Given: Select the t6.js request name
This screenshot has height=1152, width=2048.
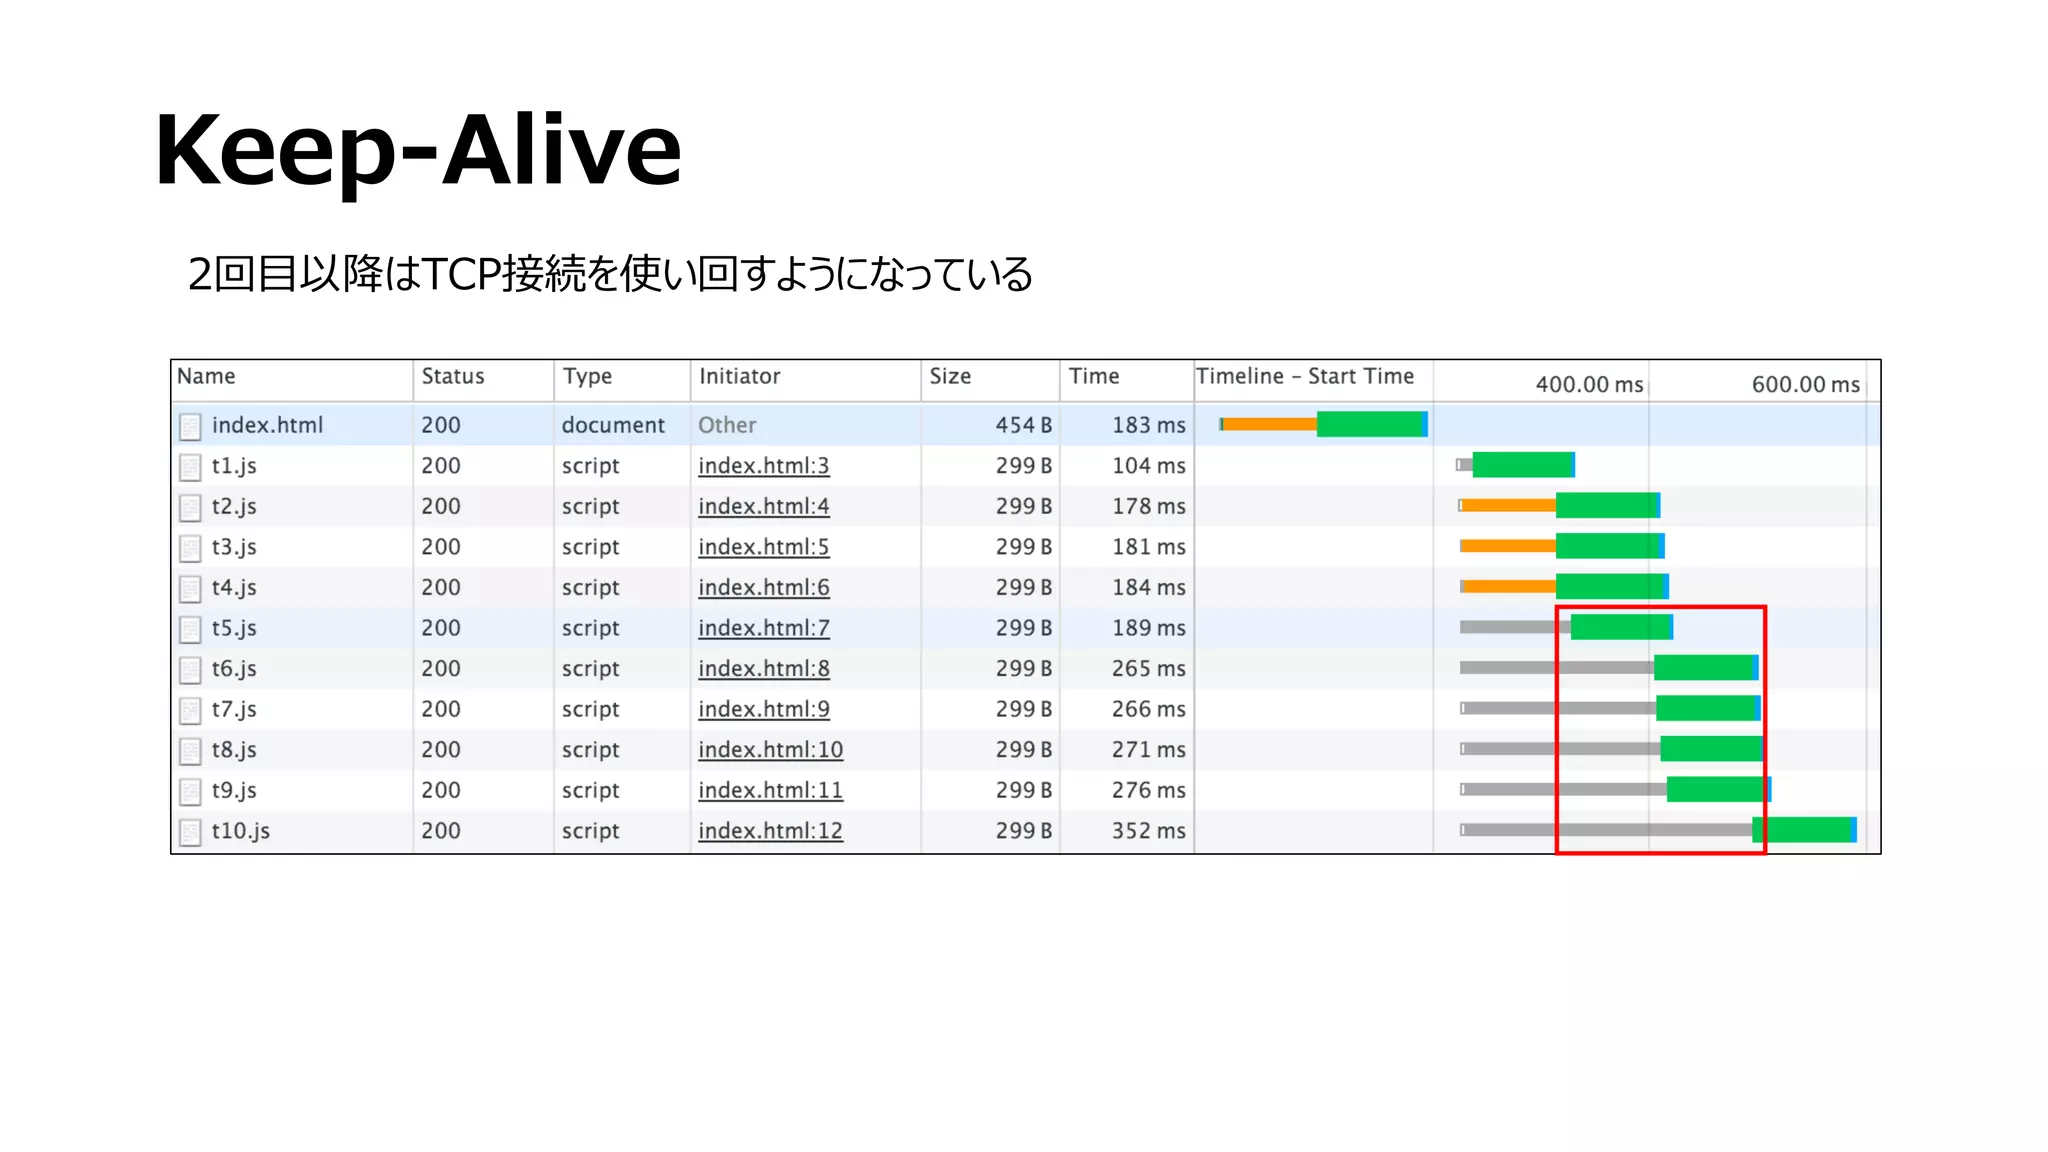Looking at the screenshot, I should (234, 669).
